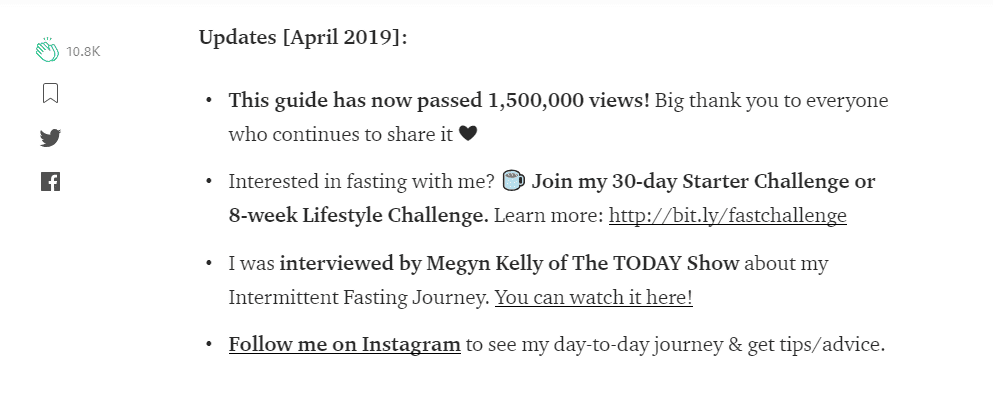Click the black heart emoji after 'share it'
993x398 pixels.
(x=467, y=134)
